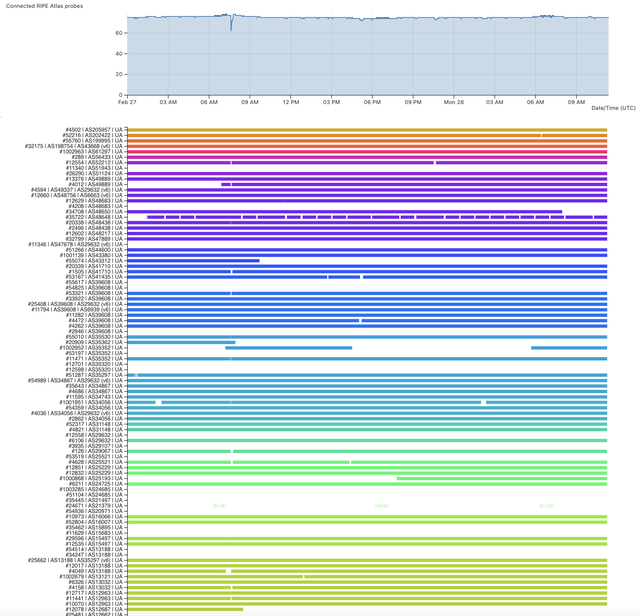Click probe label '#289 | AS56433 | UA'

(x=97, y=157)
